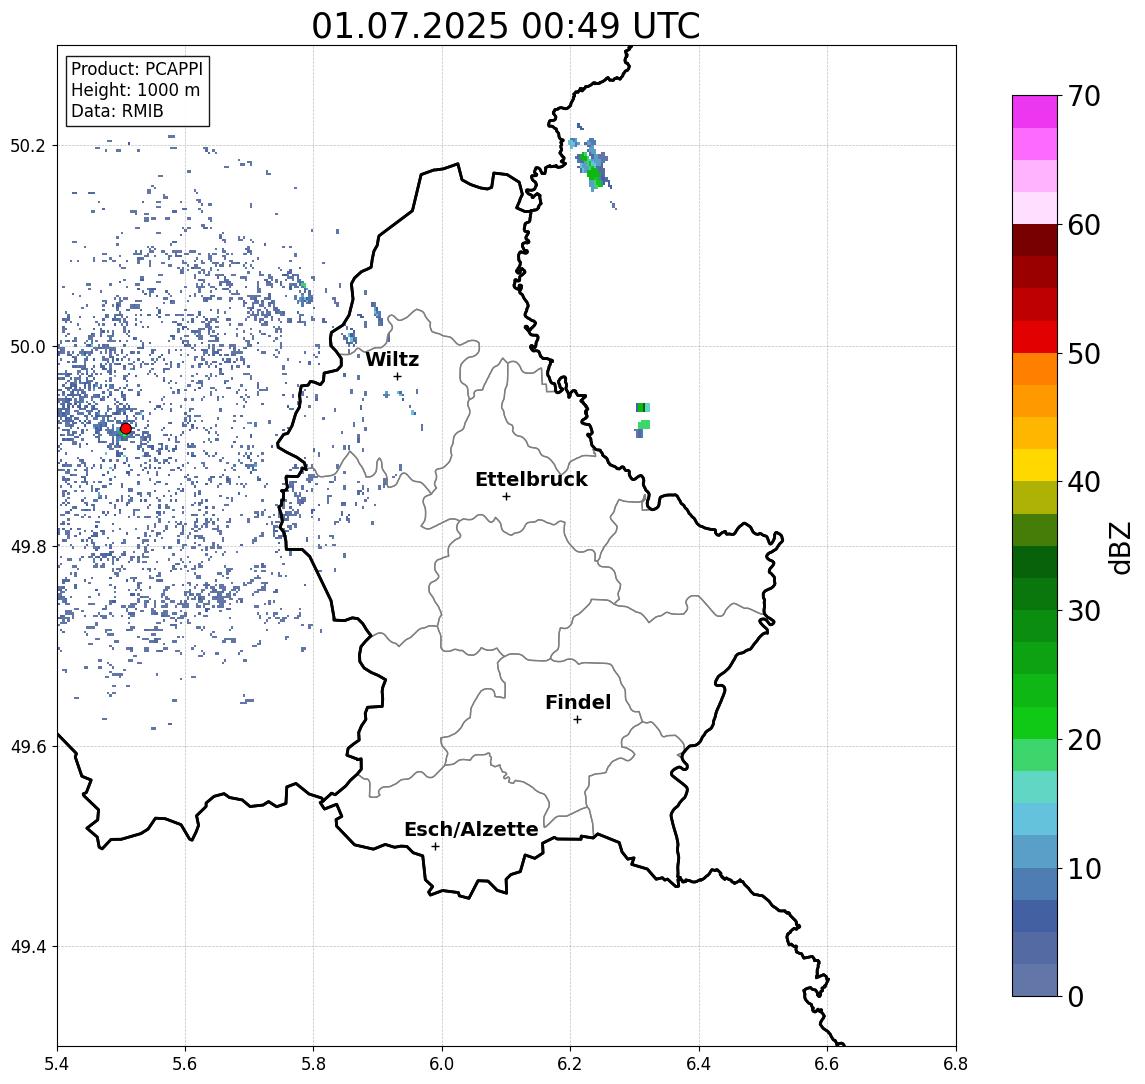Click the Esch/Alzette city label

(471, 829)
